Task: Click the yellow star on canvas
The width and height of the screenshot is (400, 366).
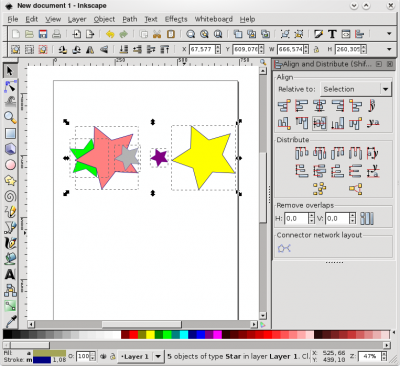Action: pyautogui.click(x=207, y=157)
